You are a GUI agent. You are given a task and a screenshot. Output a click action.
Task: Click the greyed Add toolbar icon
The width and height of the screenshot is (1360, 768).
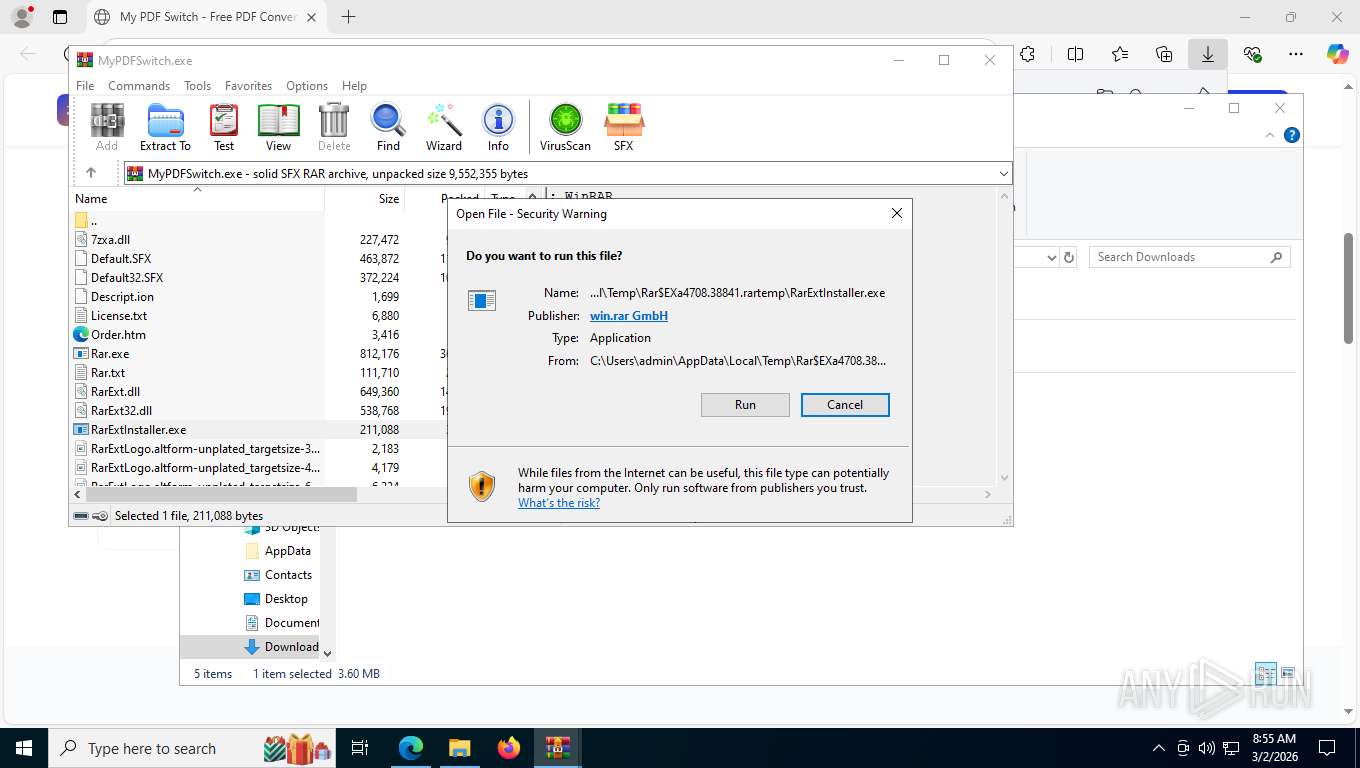107,127
